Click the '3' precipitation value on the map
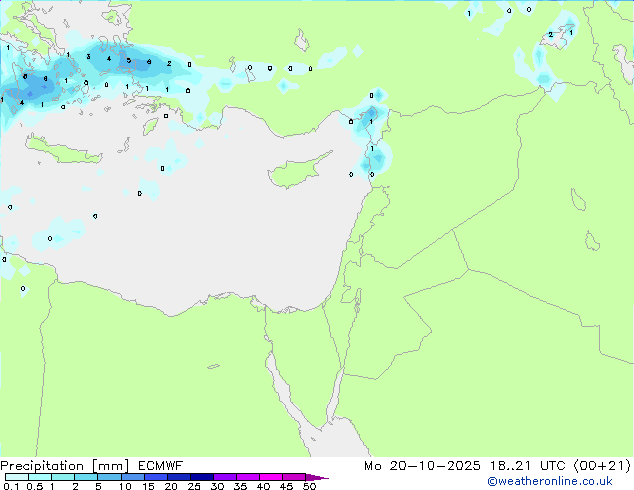The image size is (634, 490). pyautogui.click(x=88, y=57)
